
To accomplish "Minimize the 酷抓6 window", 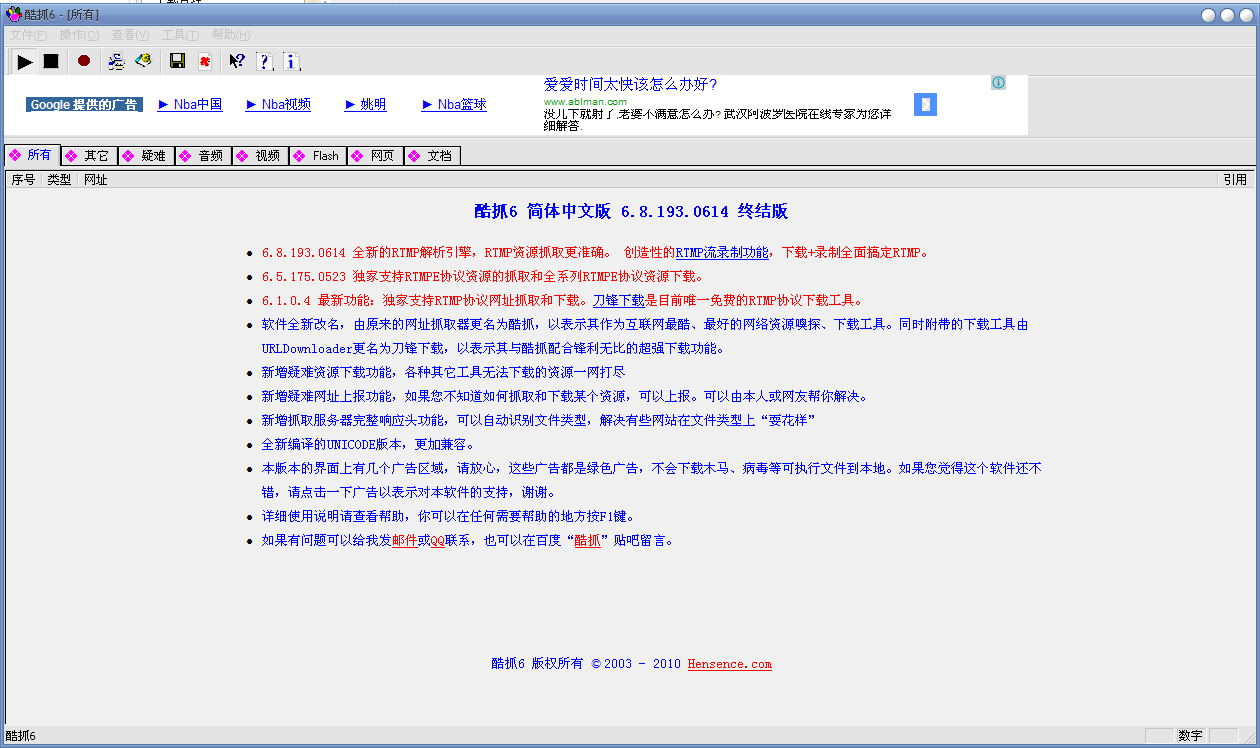I will [x=1207, y=15].
